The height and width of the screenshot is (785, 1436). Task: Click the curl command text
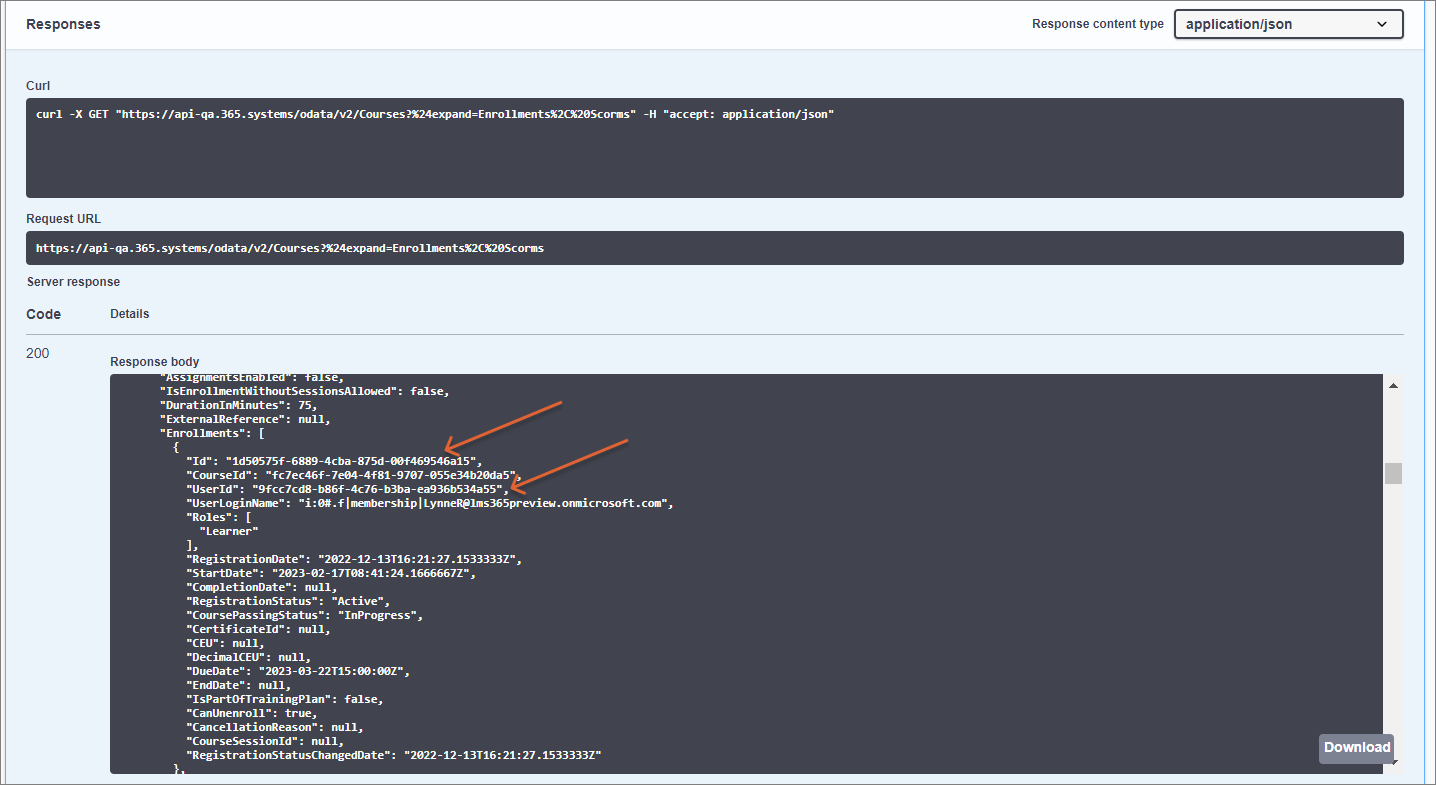(434, 114)
